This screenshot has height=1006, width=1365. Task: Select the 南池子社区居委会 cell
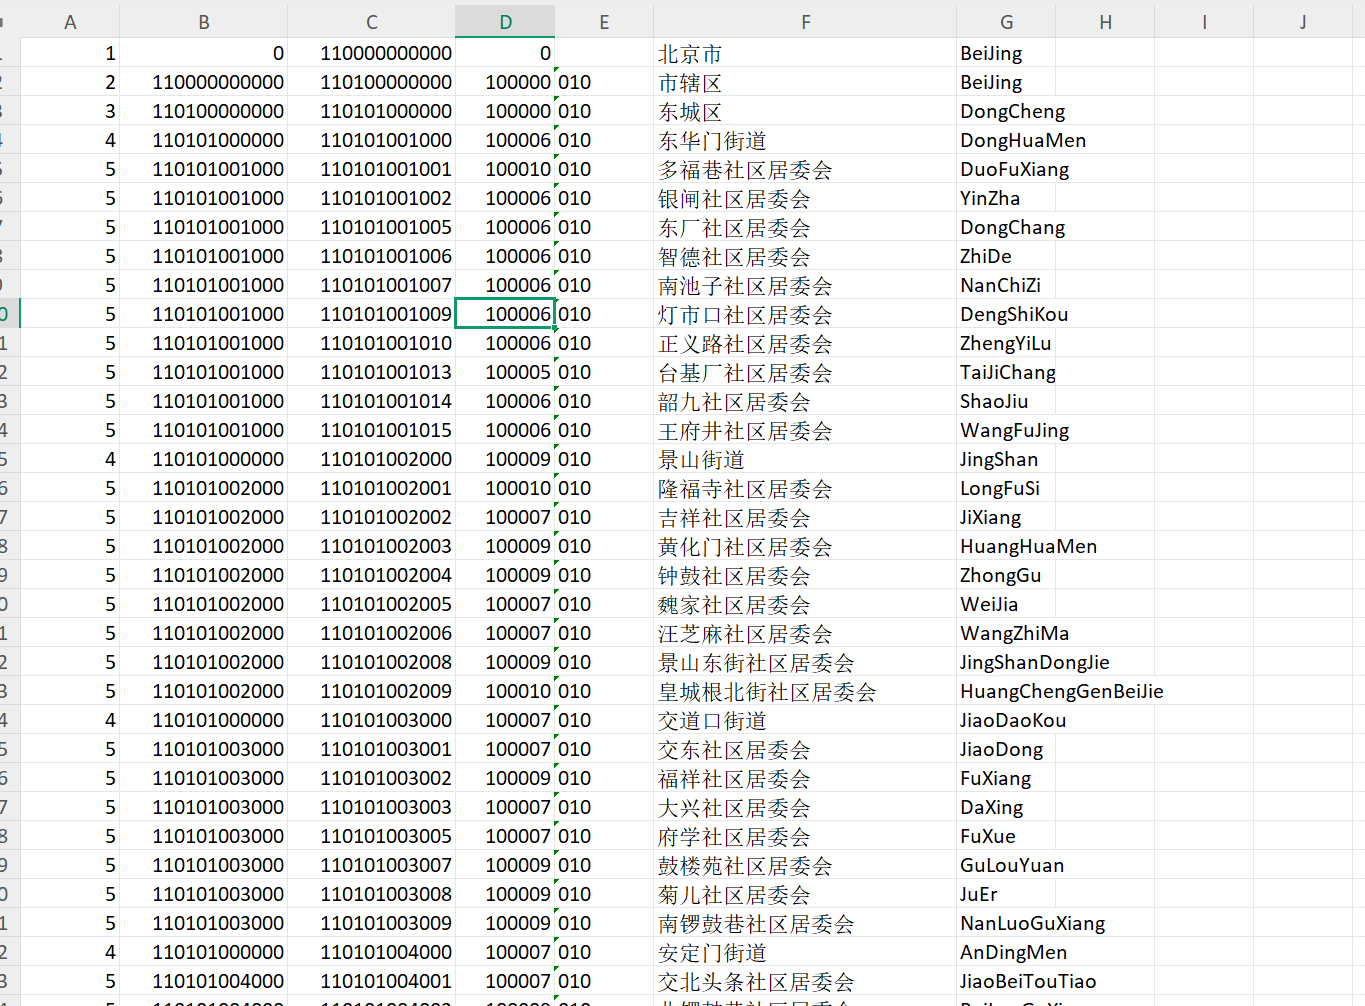(x=805, y=285)
